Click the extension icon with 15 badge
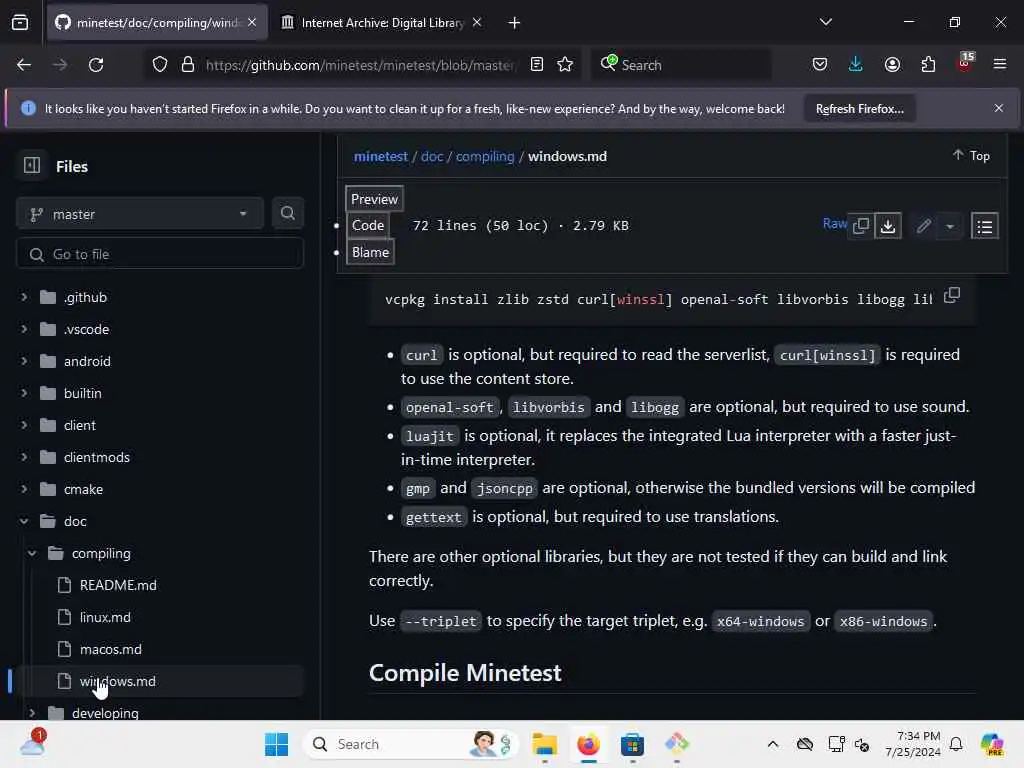The height and width of the screenshot is (768, 1024). (965, 63)
